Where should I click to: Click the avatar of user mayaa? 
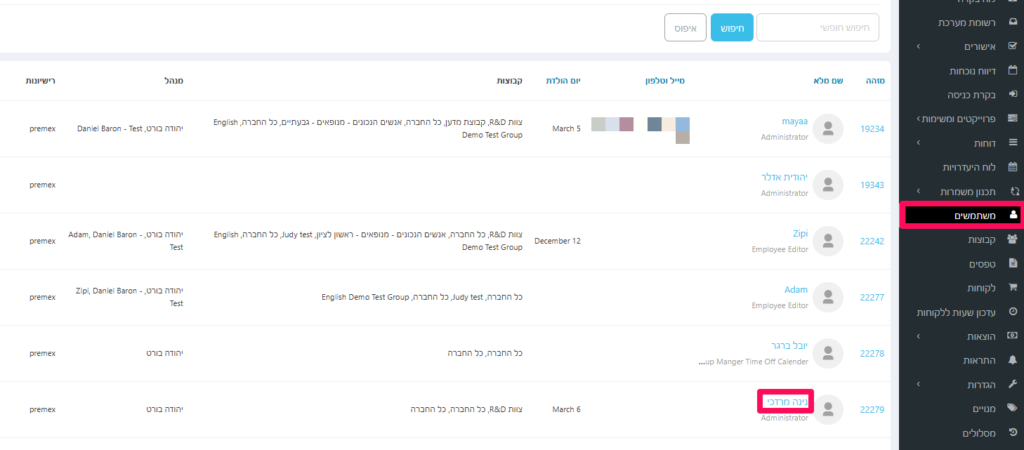pyautogui.click(x=828, y=128)
